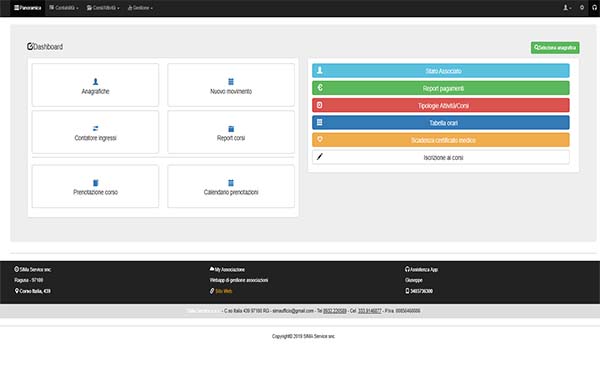Open the Report corsi card

click(231, 132)
